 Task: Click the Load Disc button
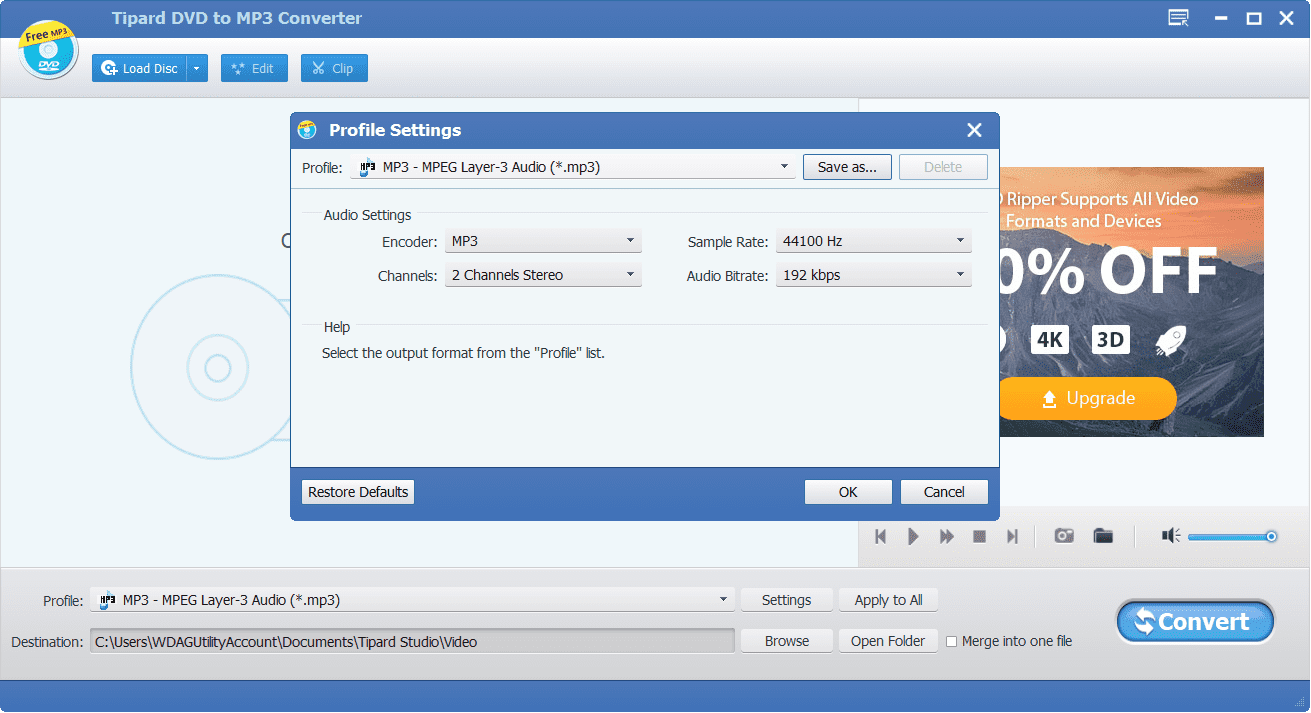(139, 68)
